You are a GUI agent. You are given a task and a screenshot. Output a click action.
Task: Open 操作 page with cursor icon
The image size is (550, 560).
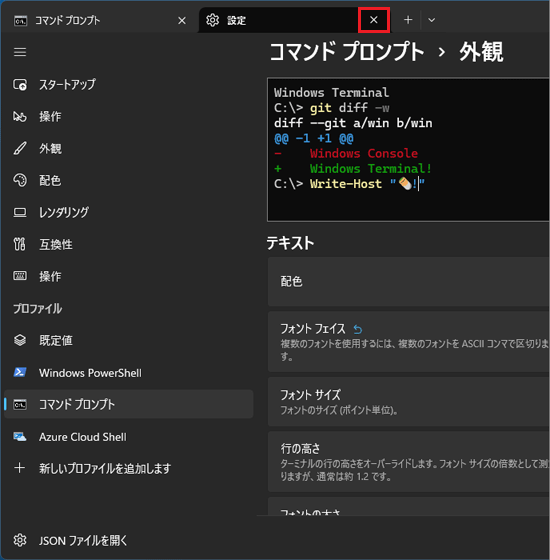[x=129, y=116]
